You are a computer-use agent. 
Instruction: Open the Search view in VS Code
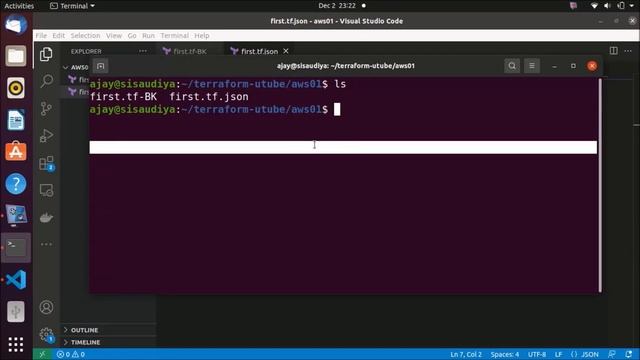[46, 81]
